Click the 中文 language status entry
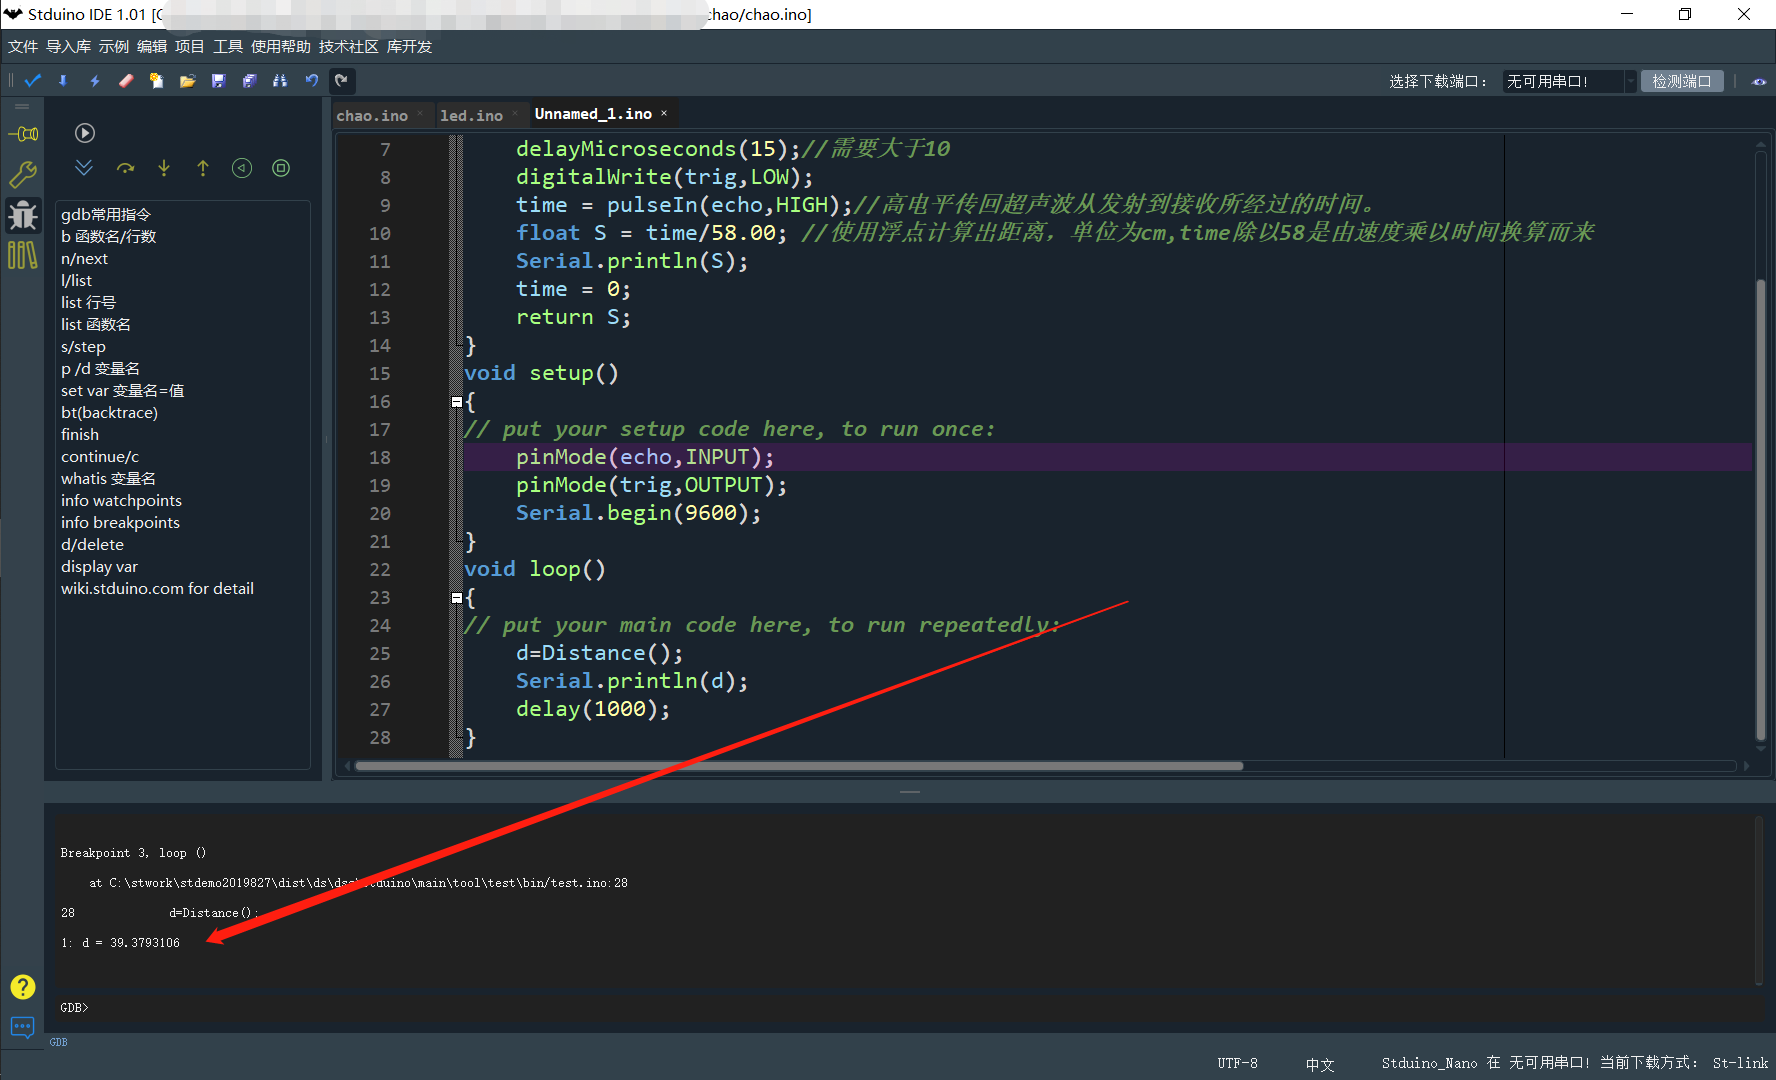 point(1320,1064)
